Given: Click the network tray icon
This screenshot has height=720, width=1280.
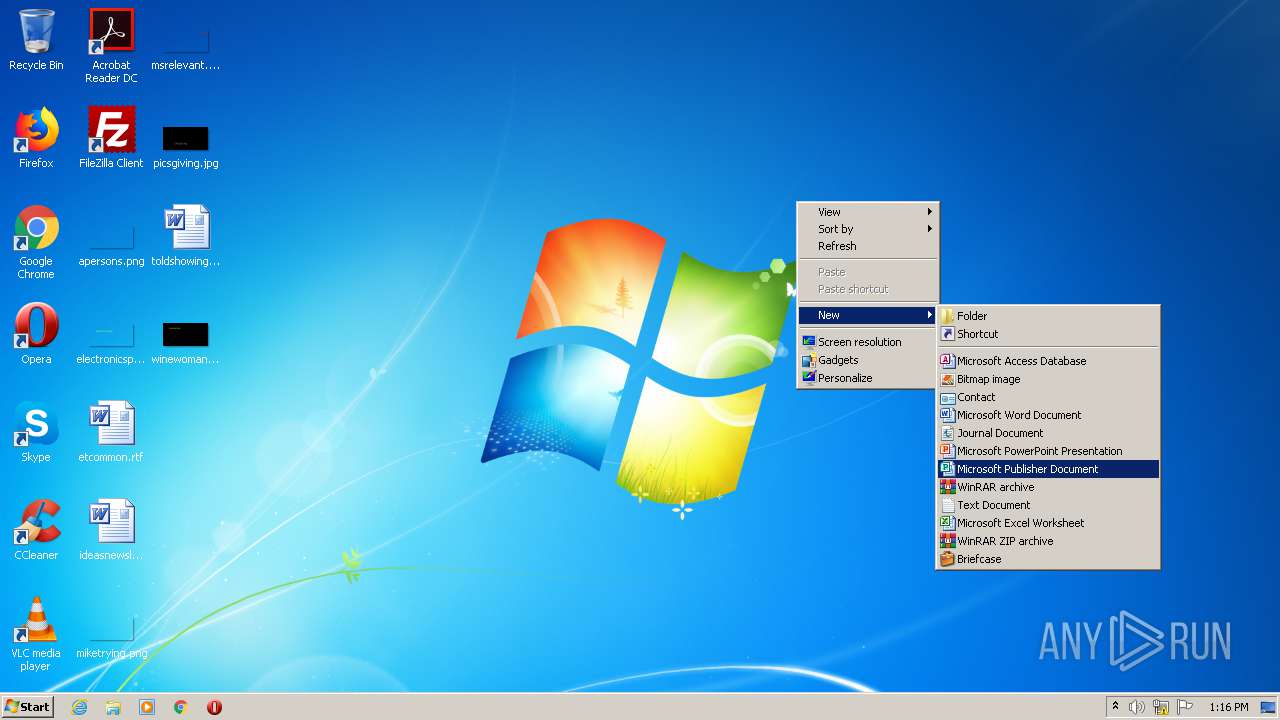Looking at the screenshot, I should point(1161,707).
